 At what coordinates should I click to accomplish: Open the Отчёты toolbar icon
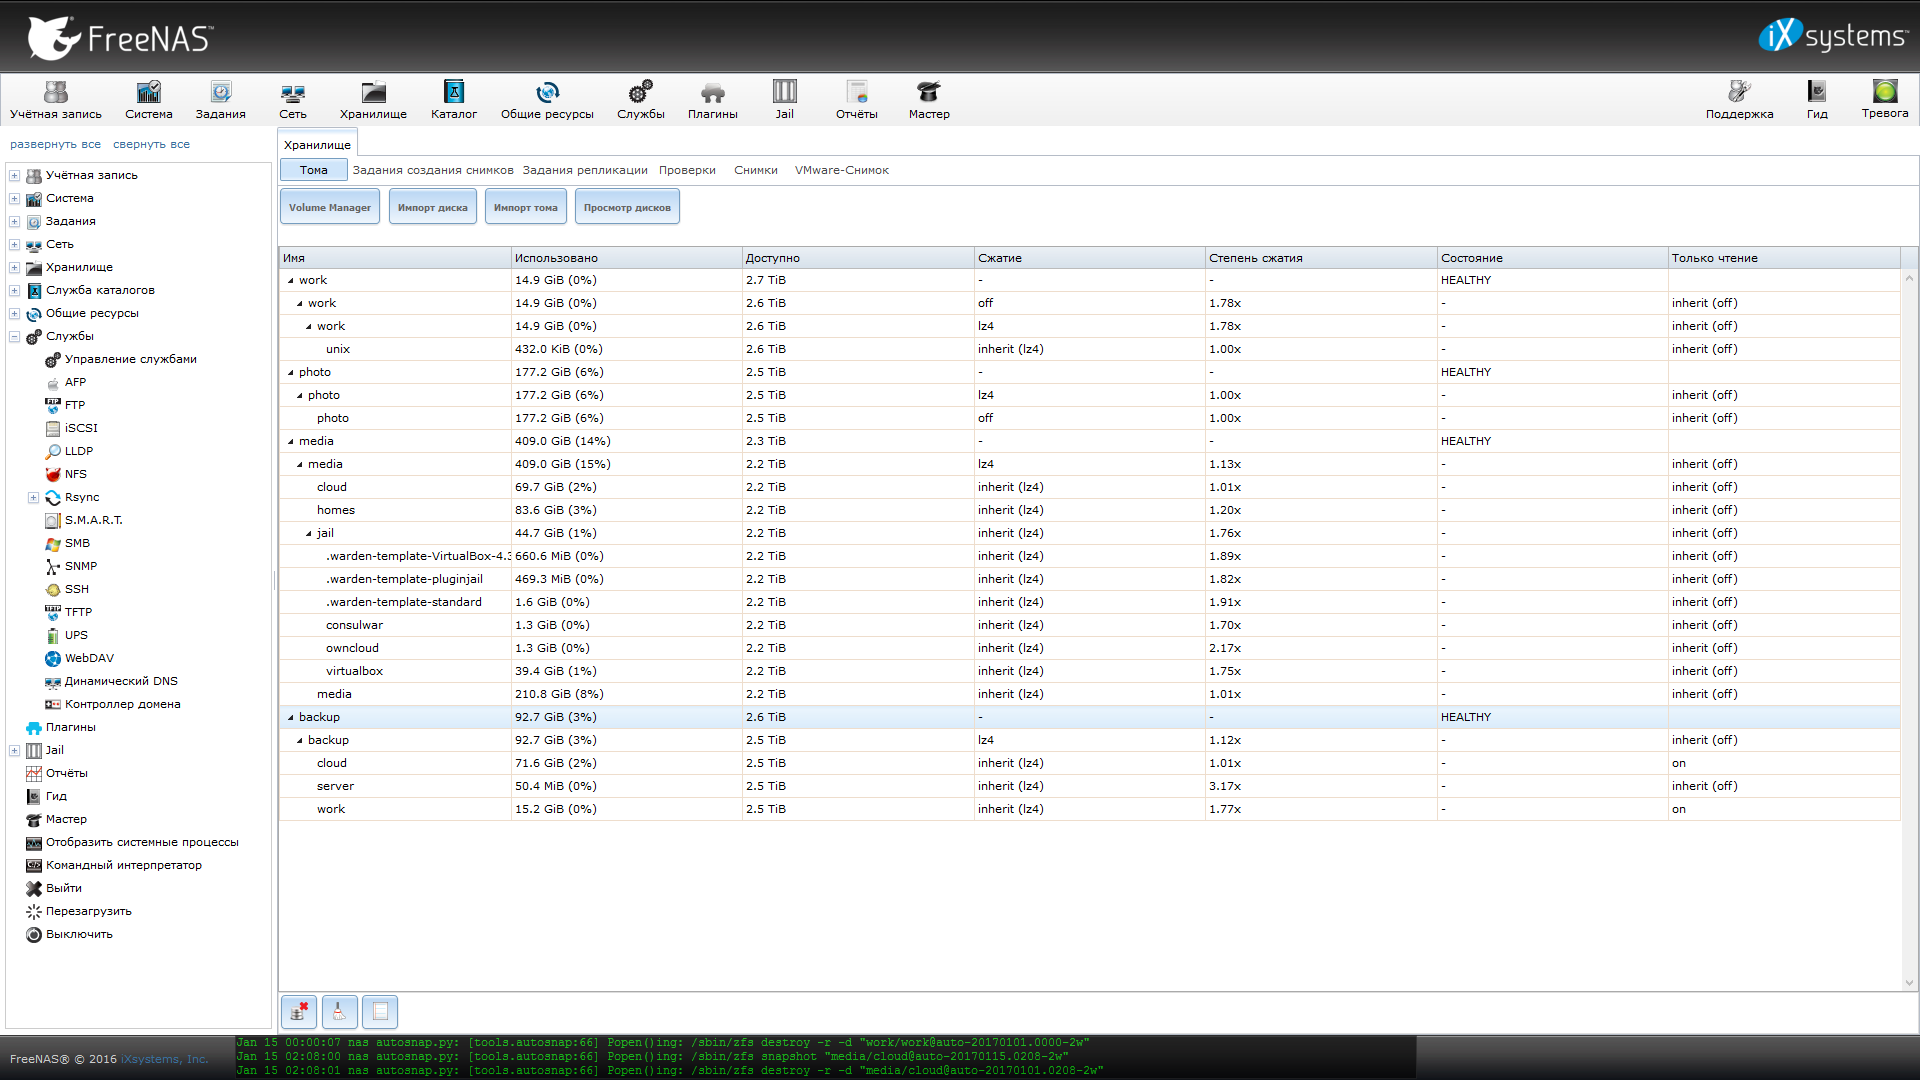click(857, 100)
